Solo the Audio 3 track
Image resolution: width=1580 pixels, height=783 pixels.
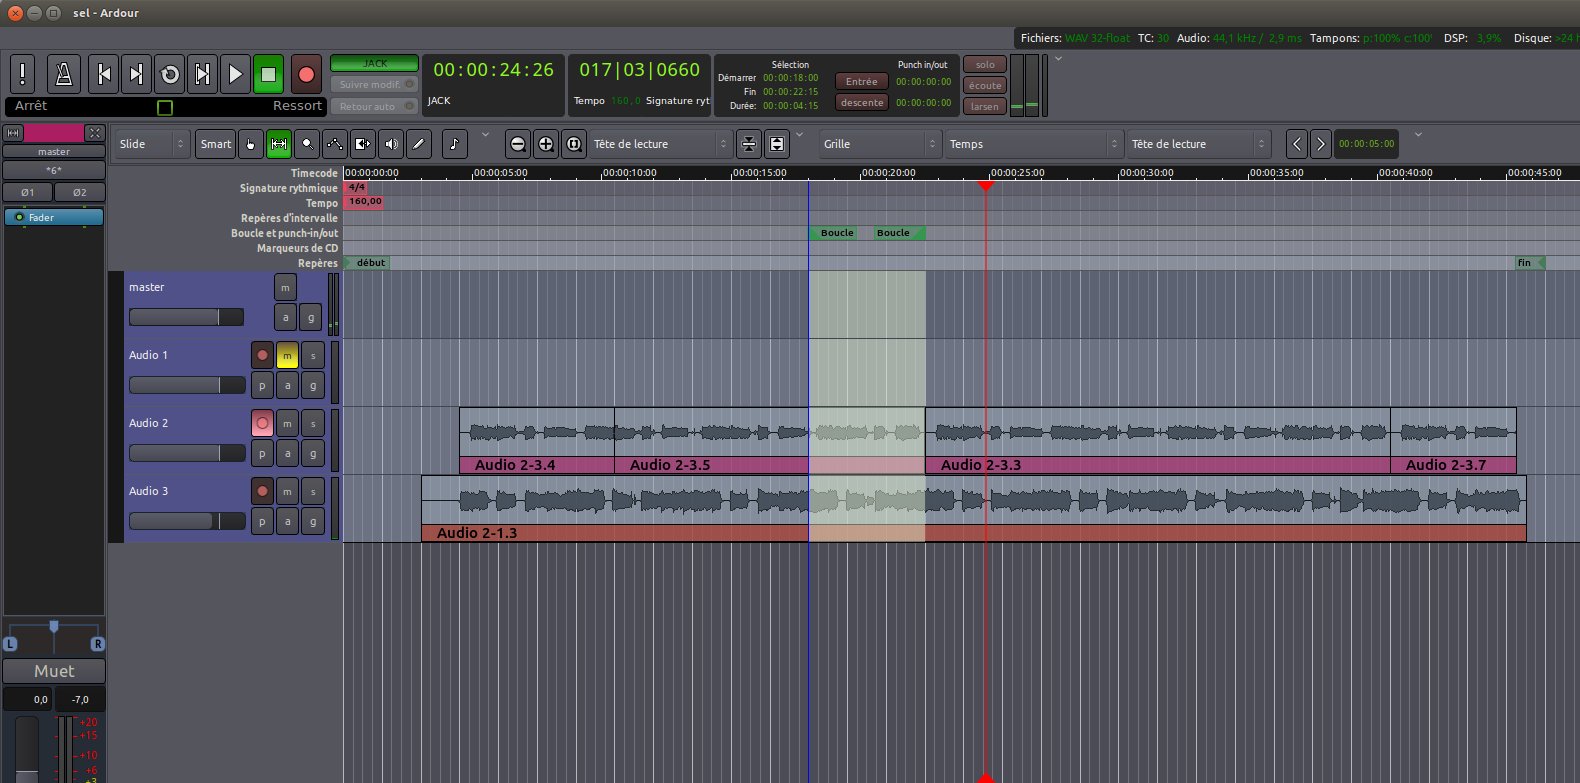pyautogui.click(x=313, y=491)
